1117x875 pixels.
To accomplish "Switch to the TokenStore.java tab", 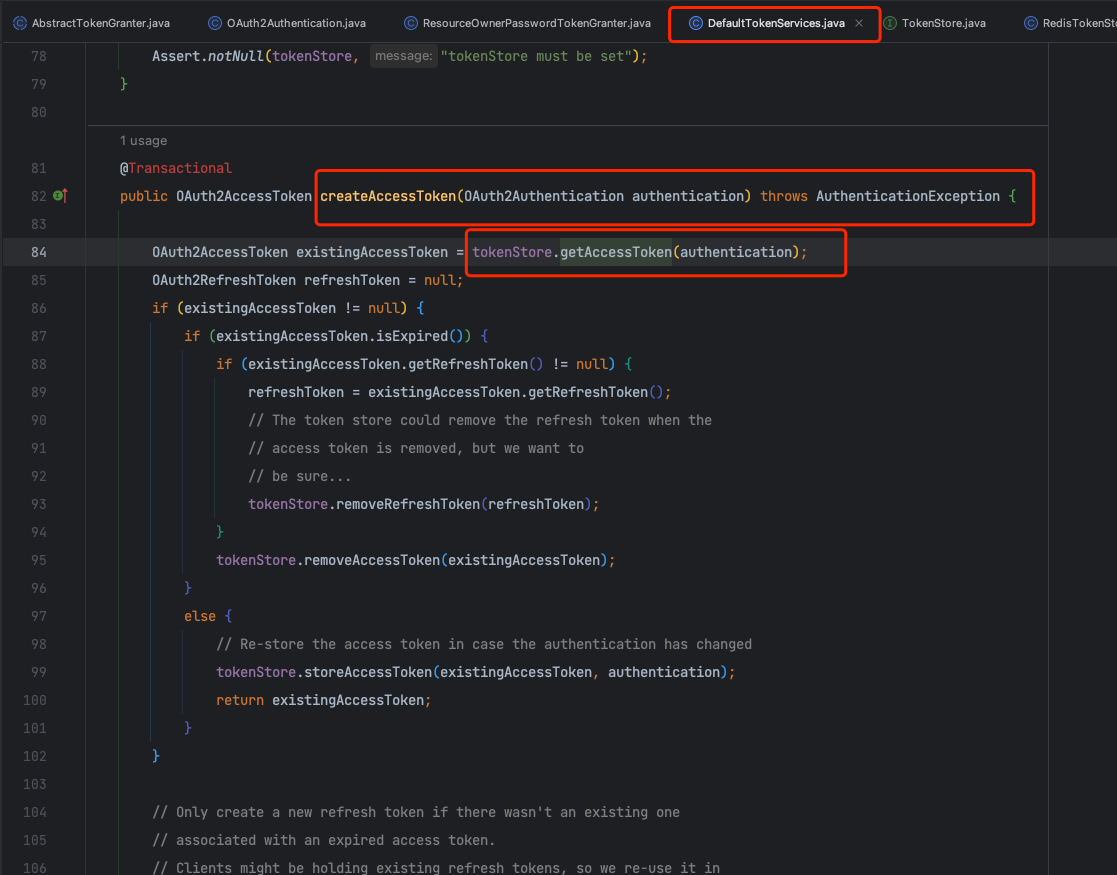I will click(x=943, y=23).
